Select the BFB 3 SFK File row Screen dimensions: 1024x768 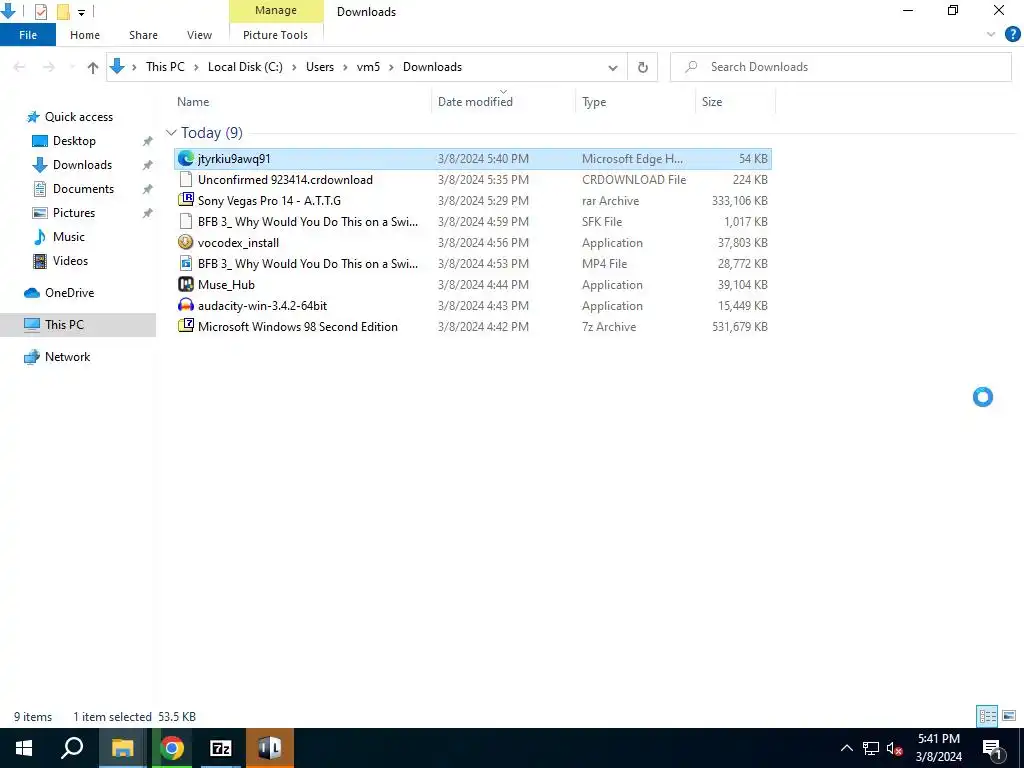coord(472,221)
